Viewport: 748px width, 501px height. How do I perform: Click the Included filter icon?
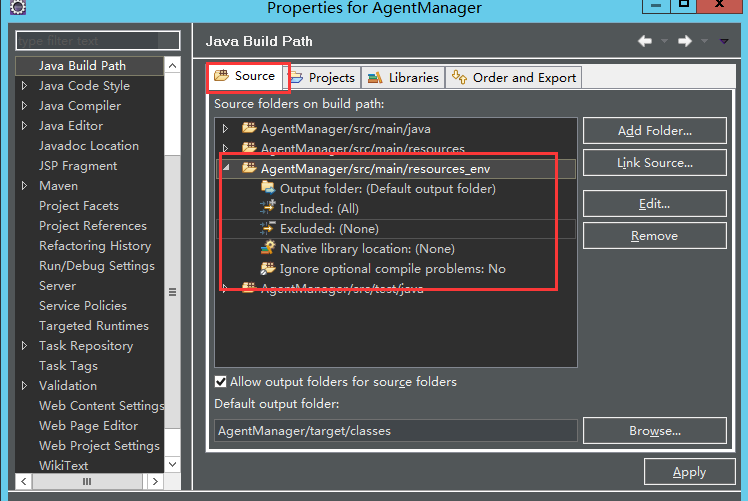click(x=268, y=208)
